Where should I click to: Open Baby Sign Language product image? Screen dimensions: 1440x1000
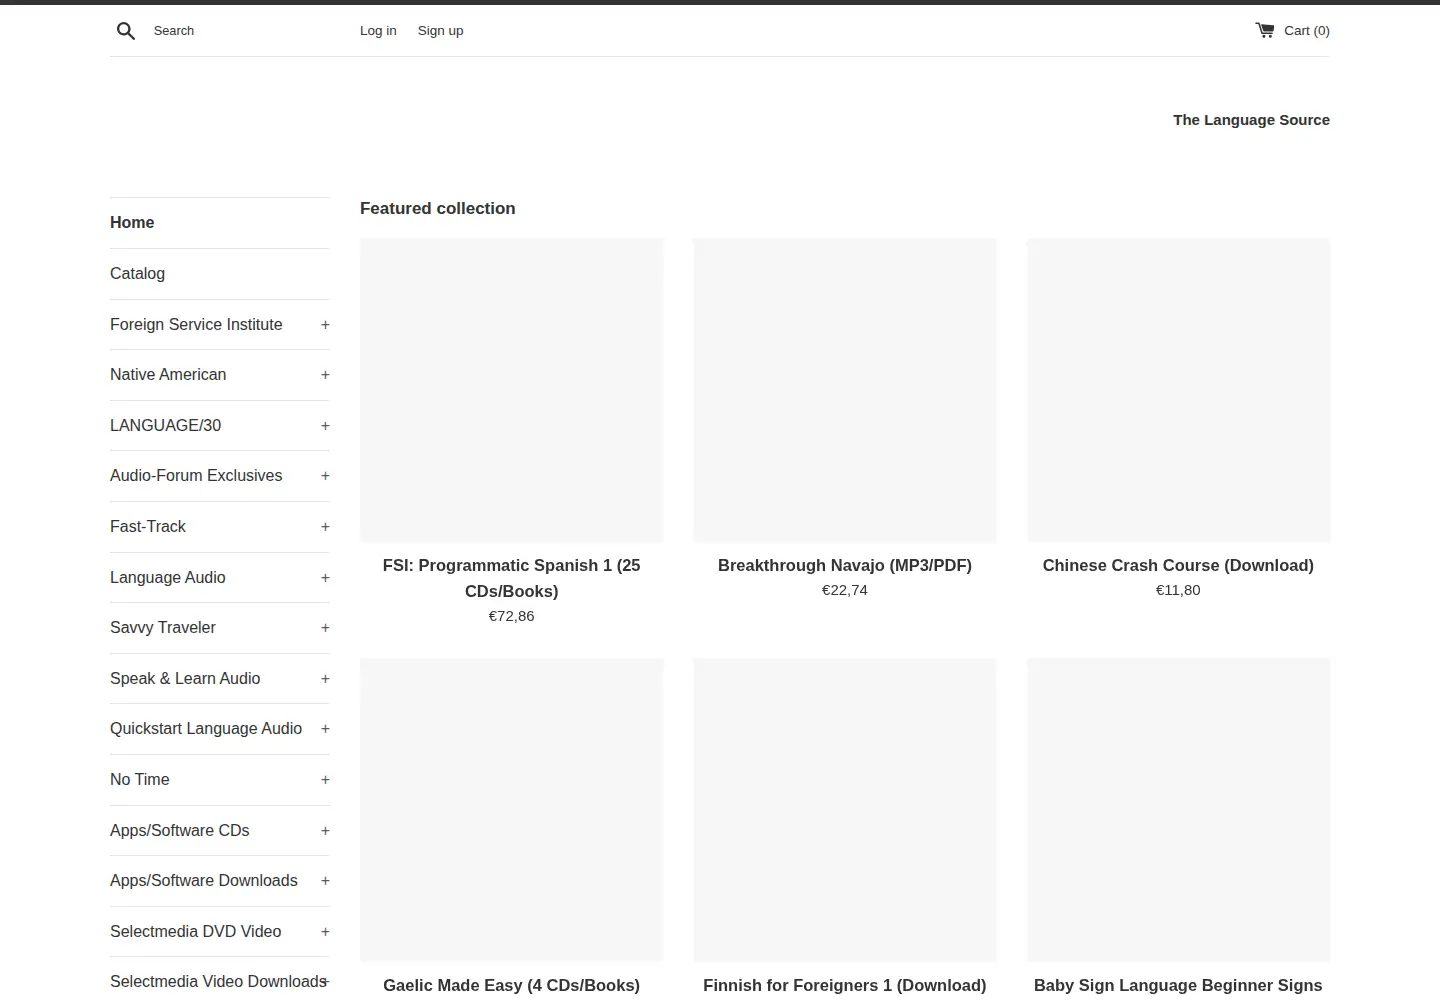click(x=1178, y=810)
